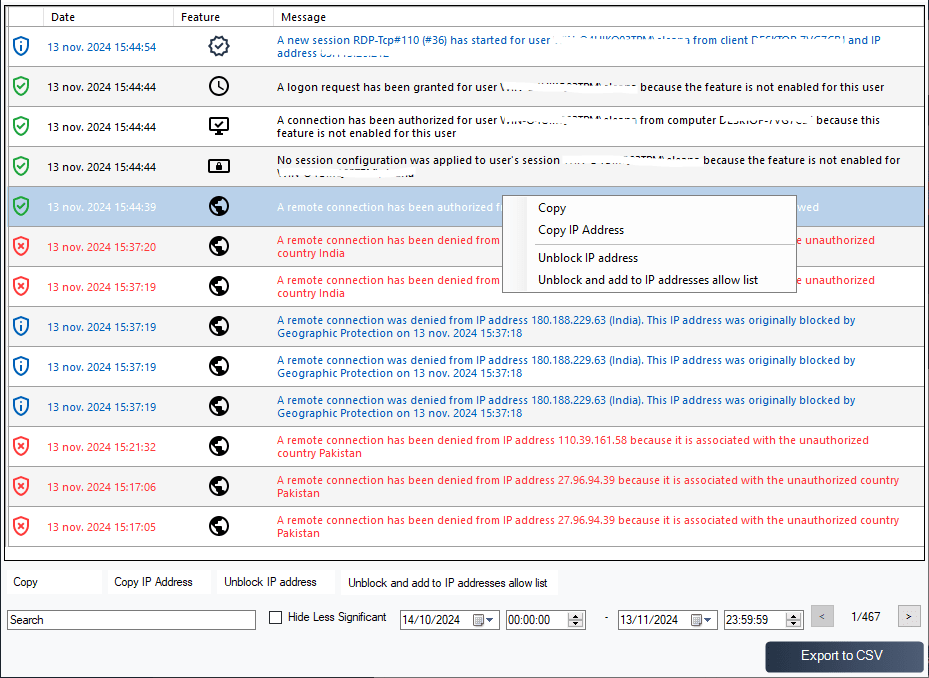Click the padlock icon on the session configuration row
The image size is (929, 678).
pos(218,166)
